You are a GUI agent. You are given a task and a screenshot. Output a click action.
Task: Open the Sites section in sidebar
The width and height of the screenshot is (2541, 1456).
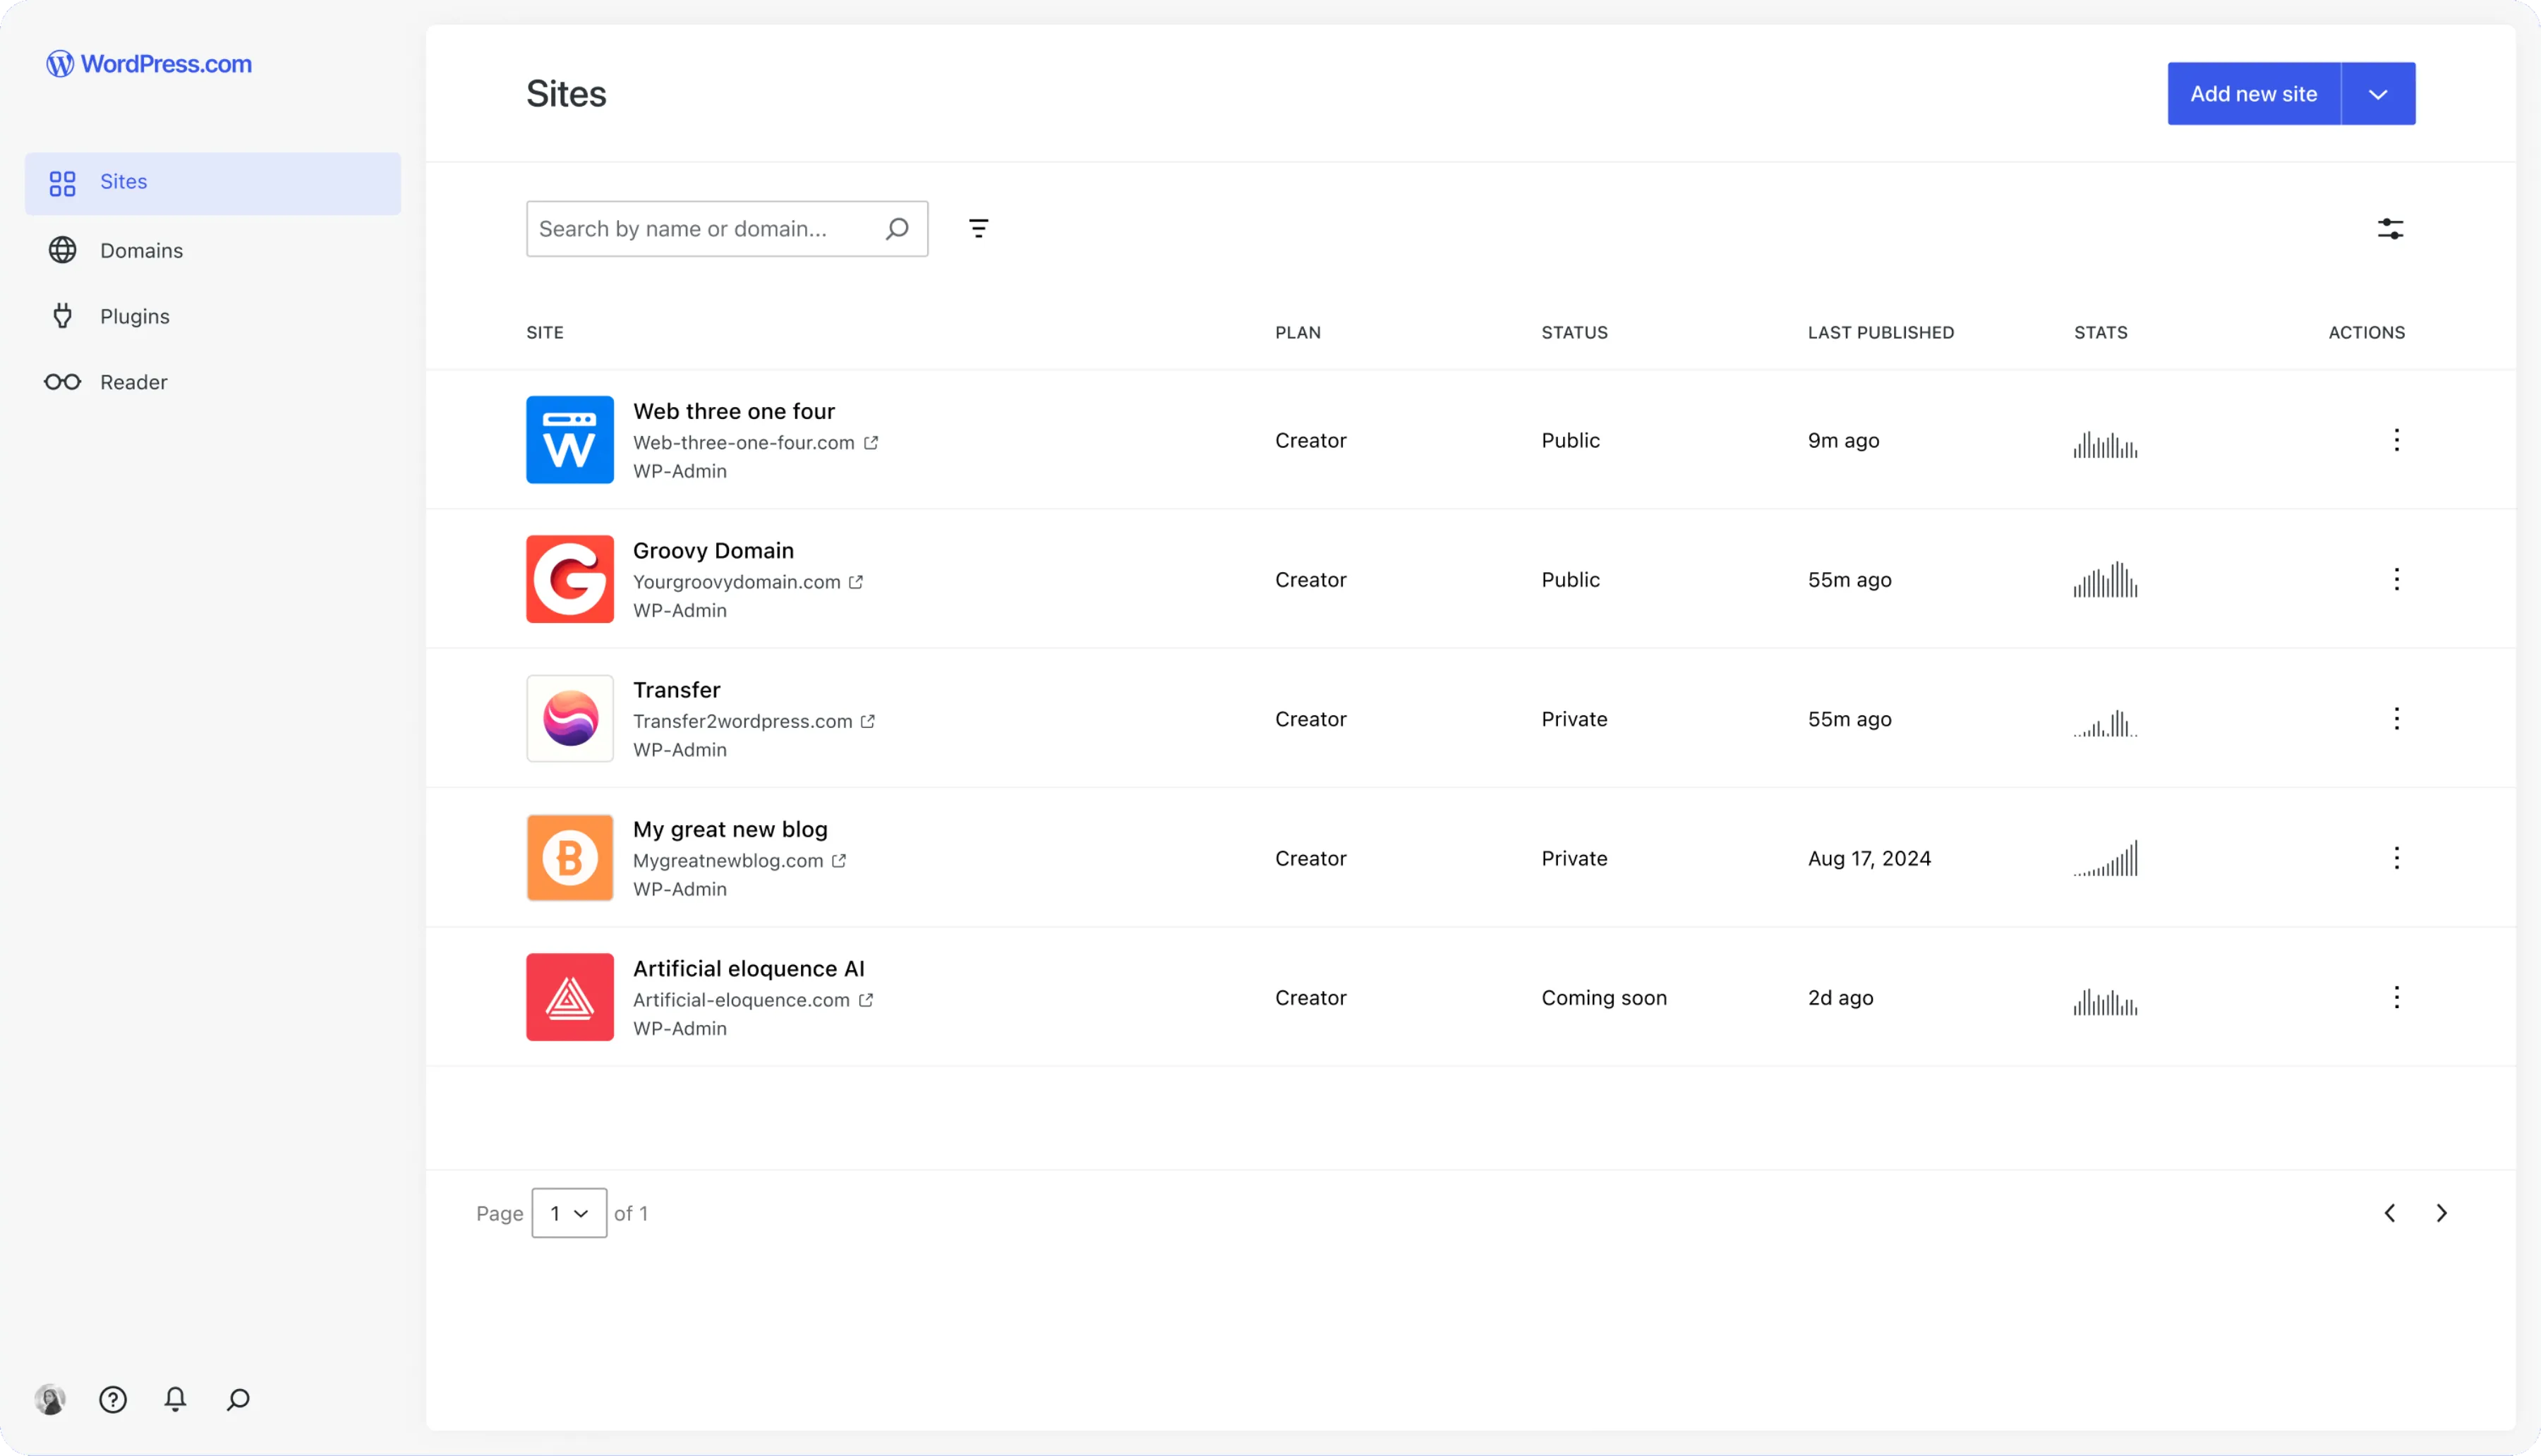click(213, 183)
